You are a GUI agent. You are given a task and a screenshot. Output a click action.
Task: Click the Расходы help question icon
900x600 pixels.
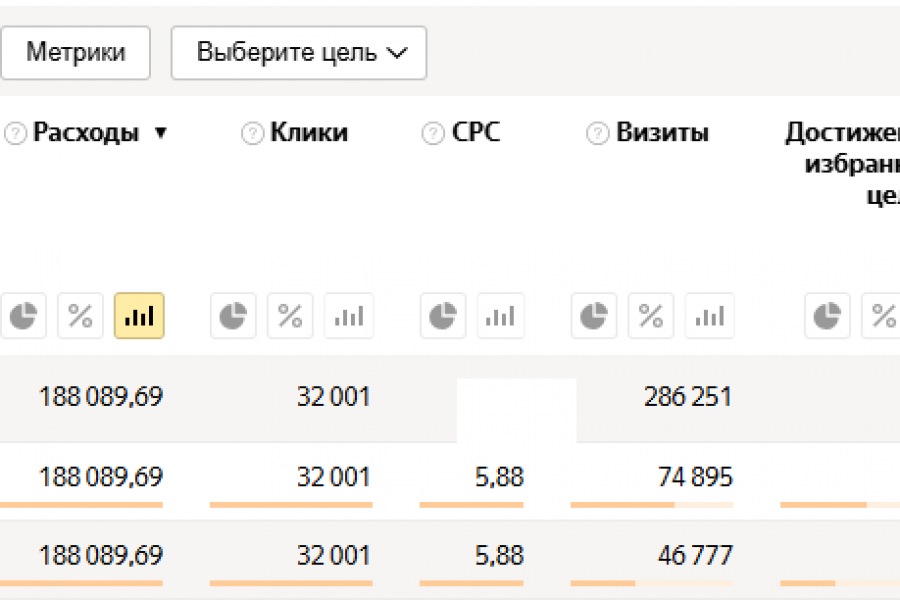pos(15,133)
